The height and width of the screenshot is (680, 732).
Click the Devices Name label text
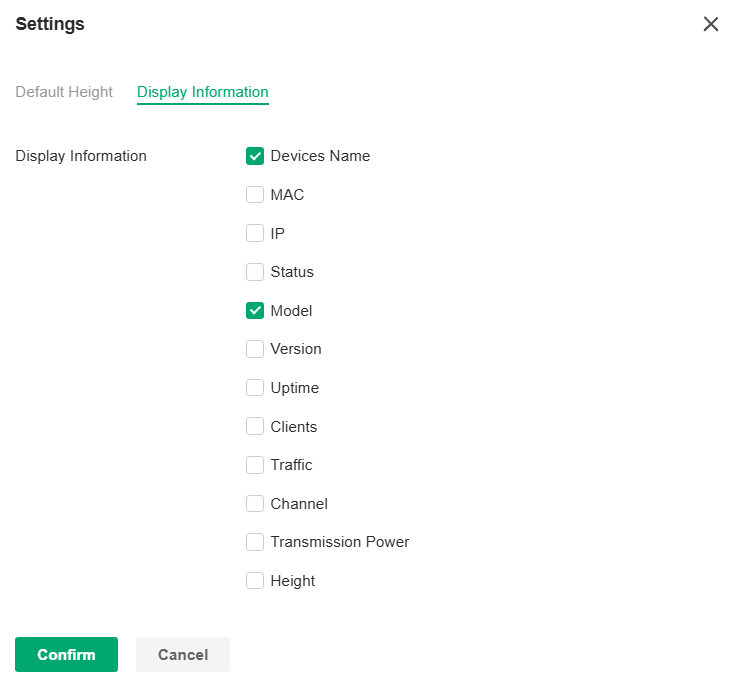pyautogui.click(x=320, y=156)
